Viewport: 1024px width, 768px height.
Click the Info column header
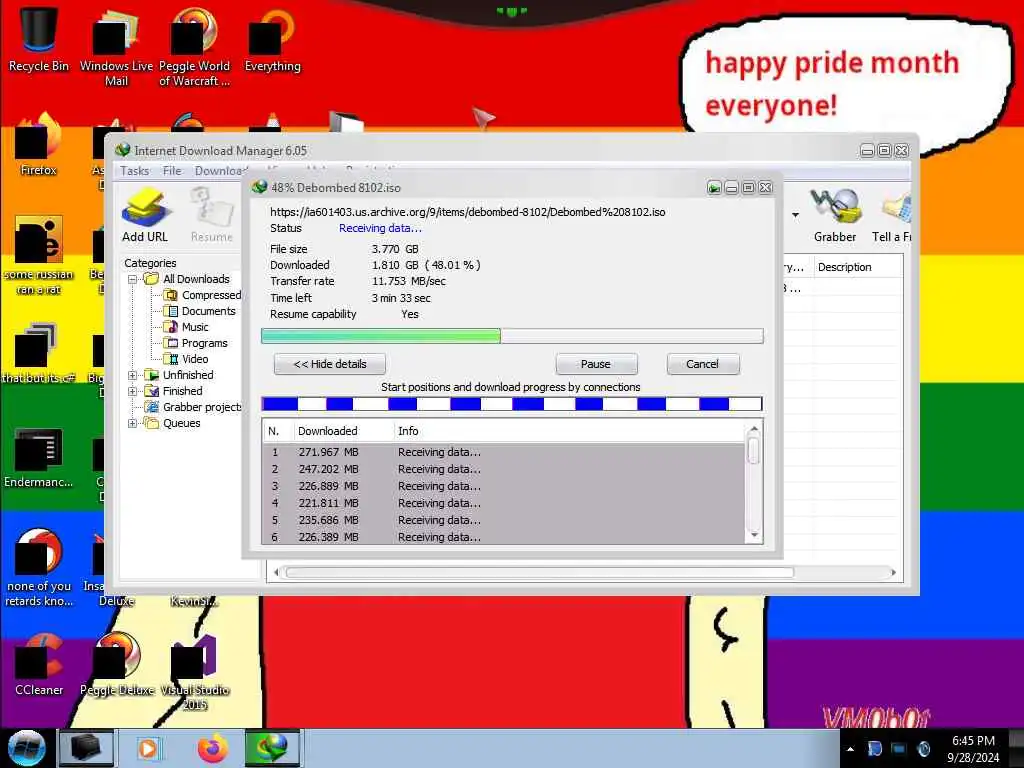pos(568,431)
